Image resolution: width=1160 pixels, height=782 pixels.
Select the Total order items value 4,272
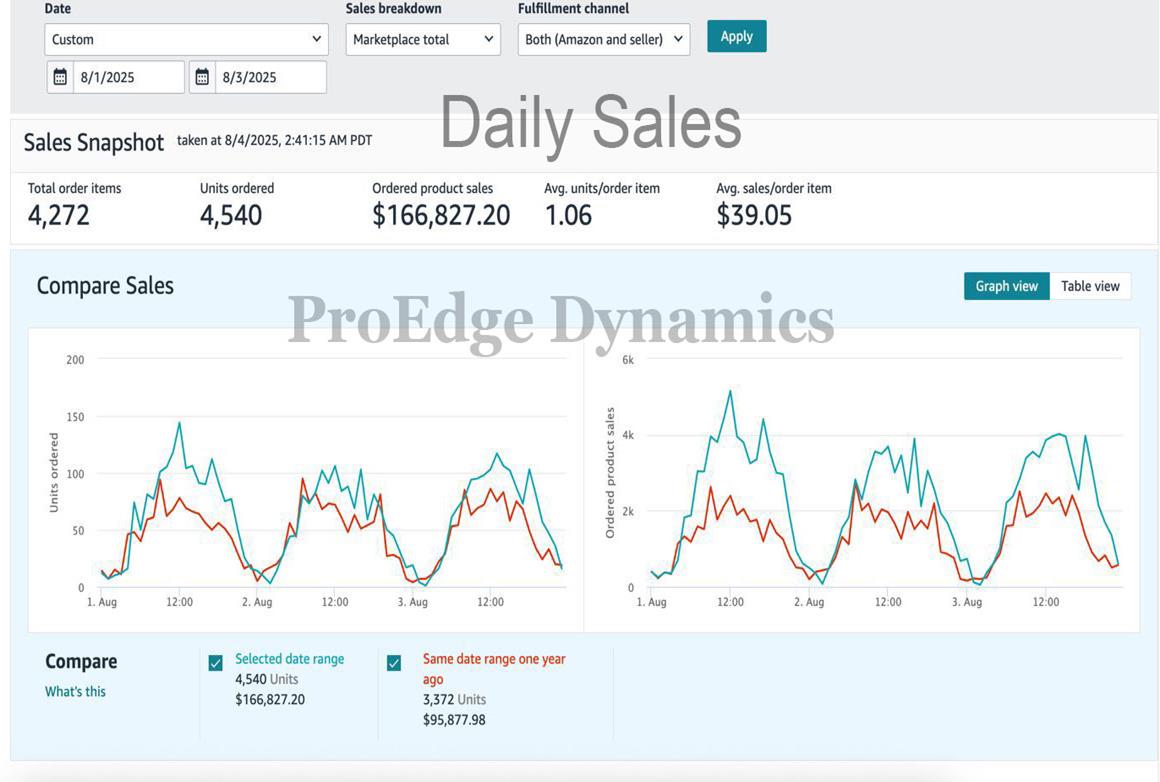click(59, 215)
